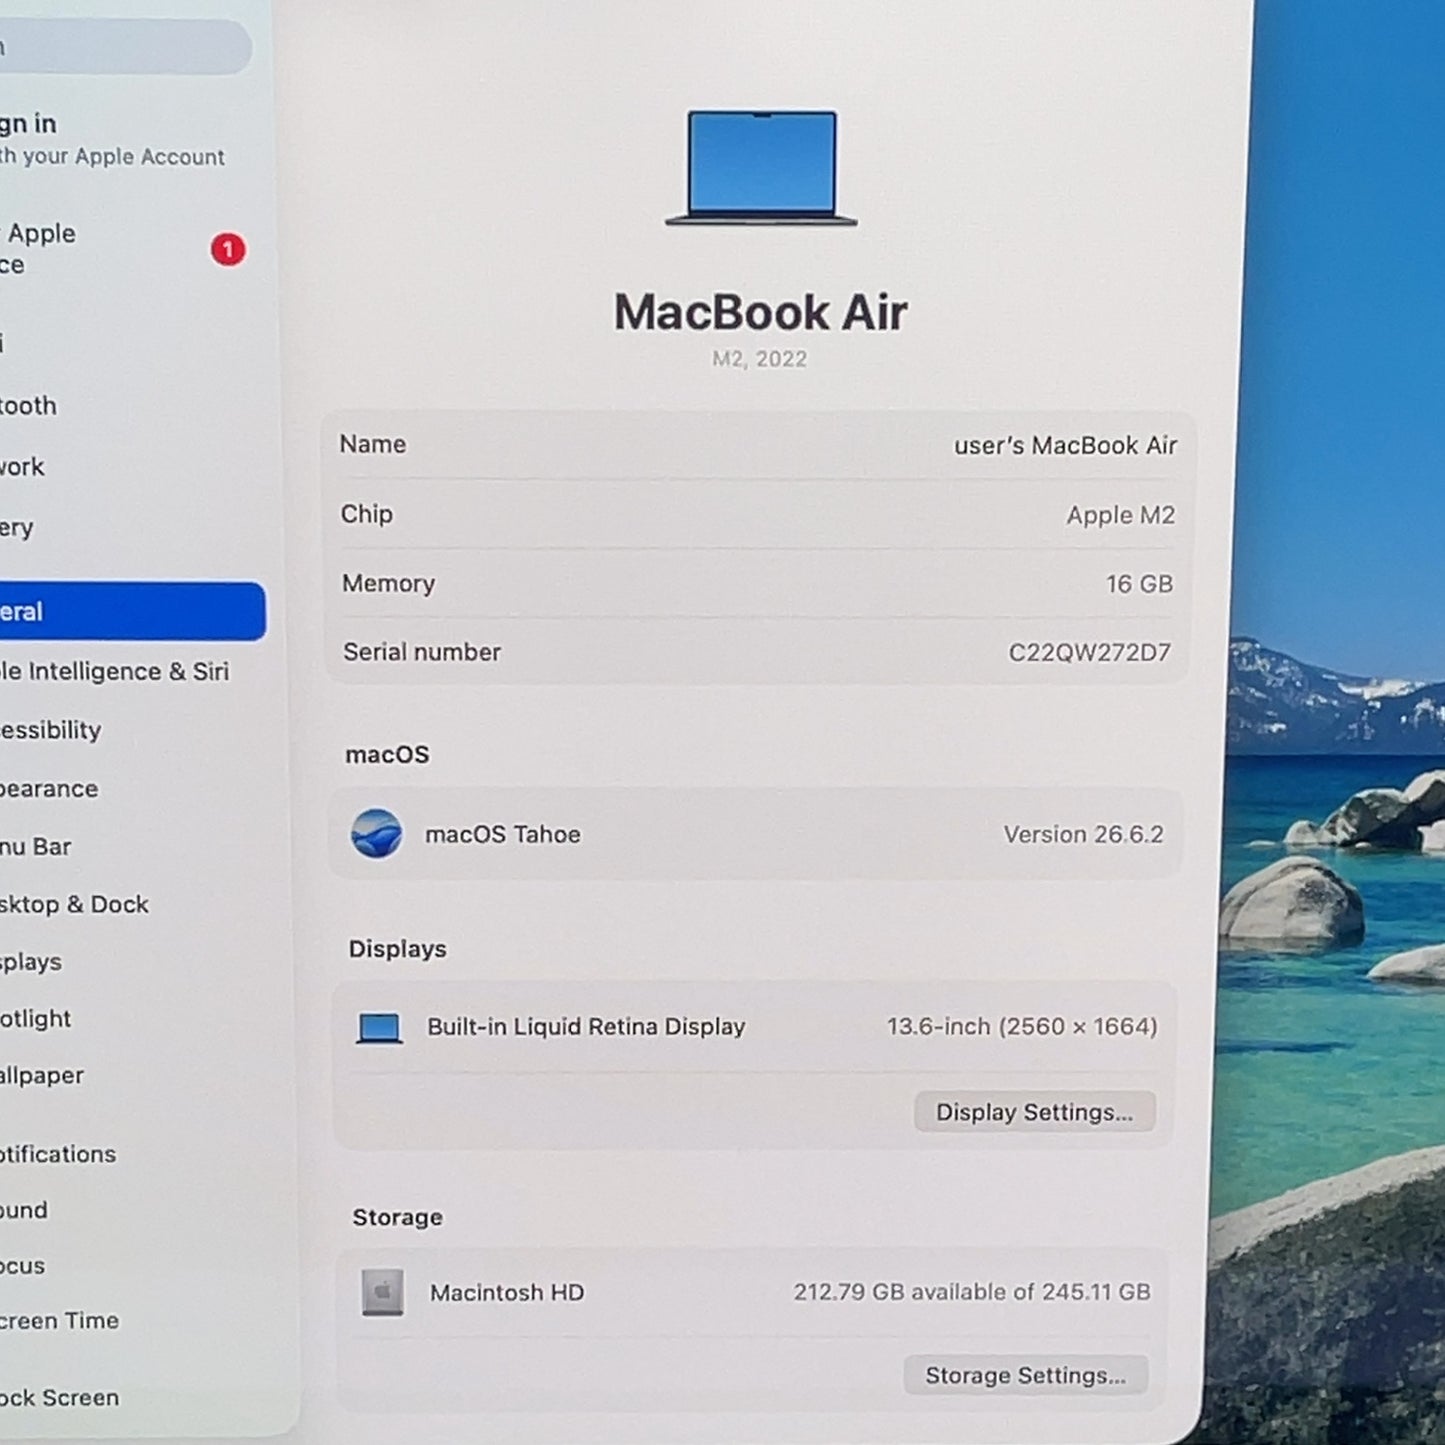The height and width of the screenshot is (1445, 1445).
Task: Click the "16 GB" memory value
Action: pyautogui.click(x=1139, y=583)
